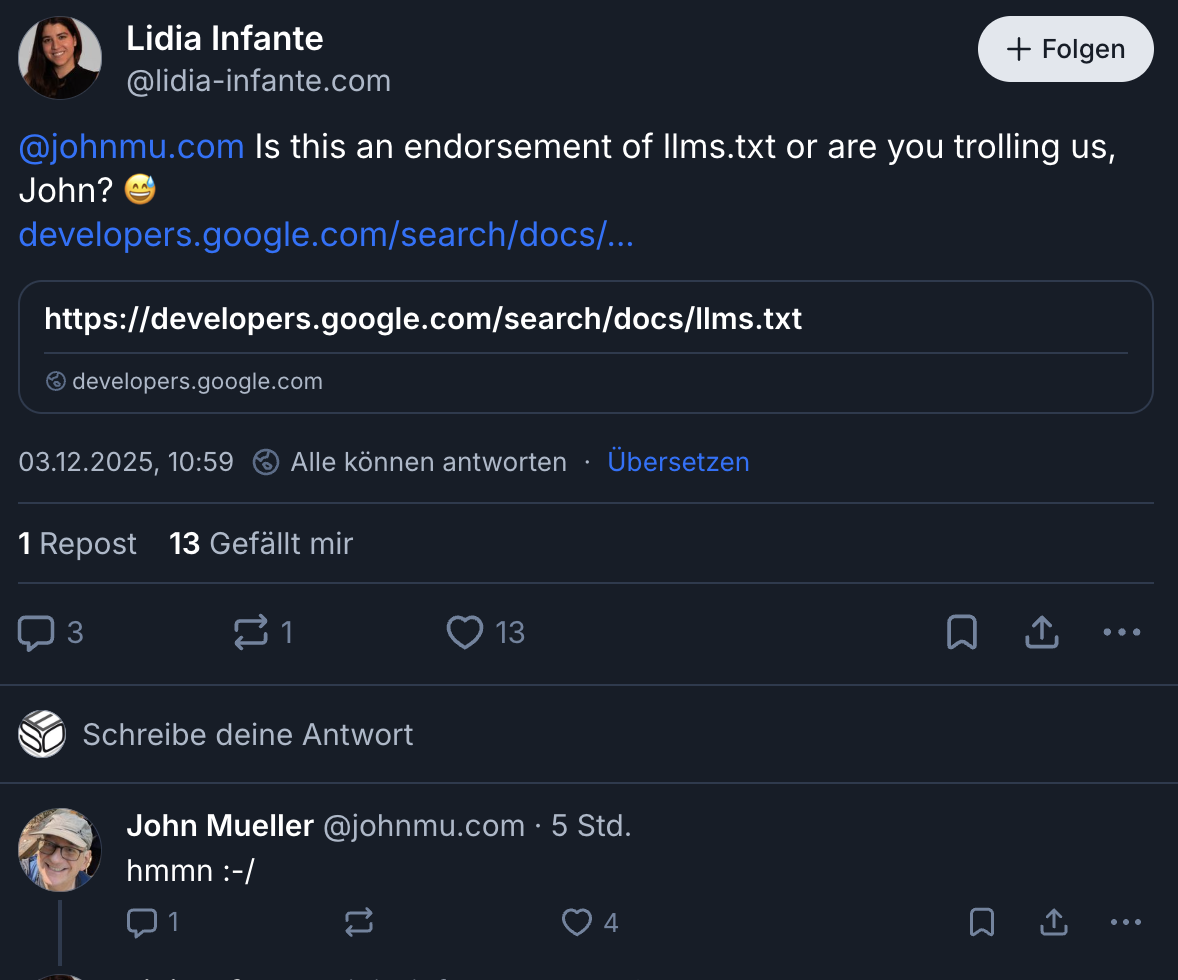Click 'Schreibe deine Antwort' to compose a reply
This screenshot has width=1178, height=980.
[x=247, y=734]
